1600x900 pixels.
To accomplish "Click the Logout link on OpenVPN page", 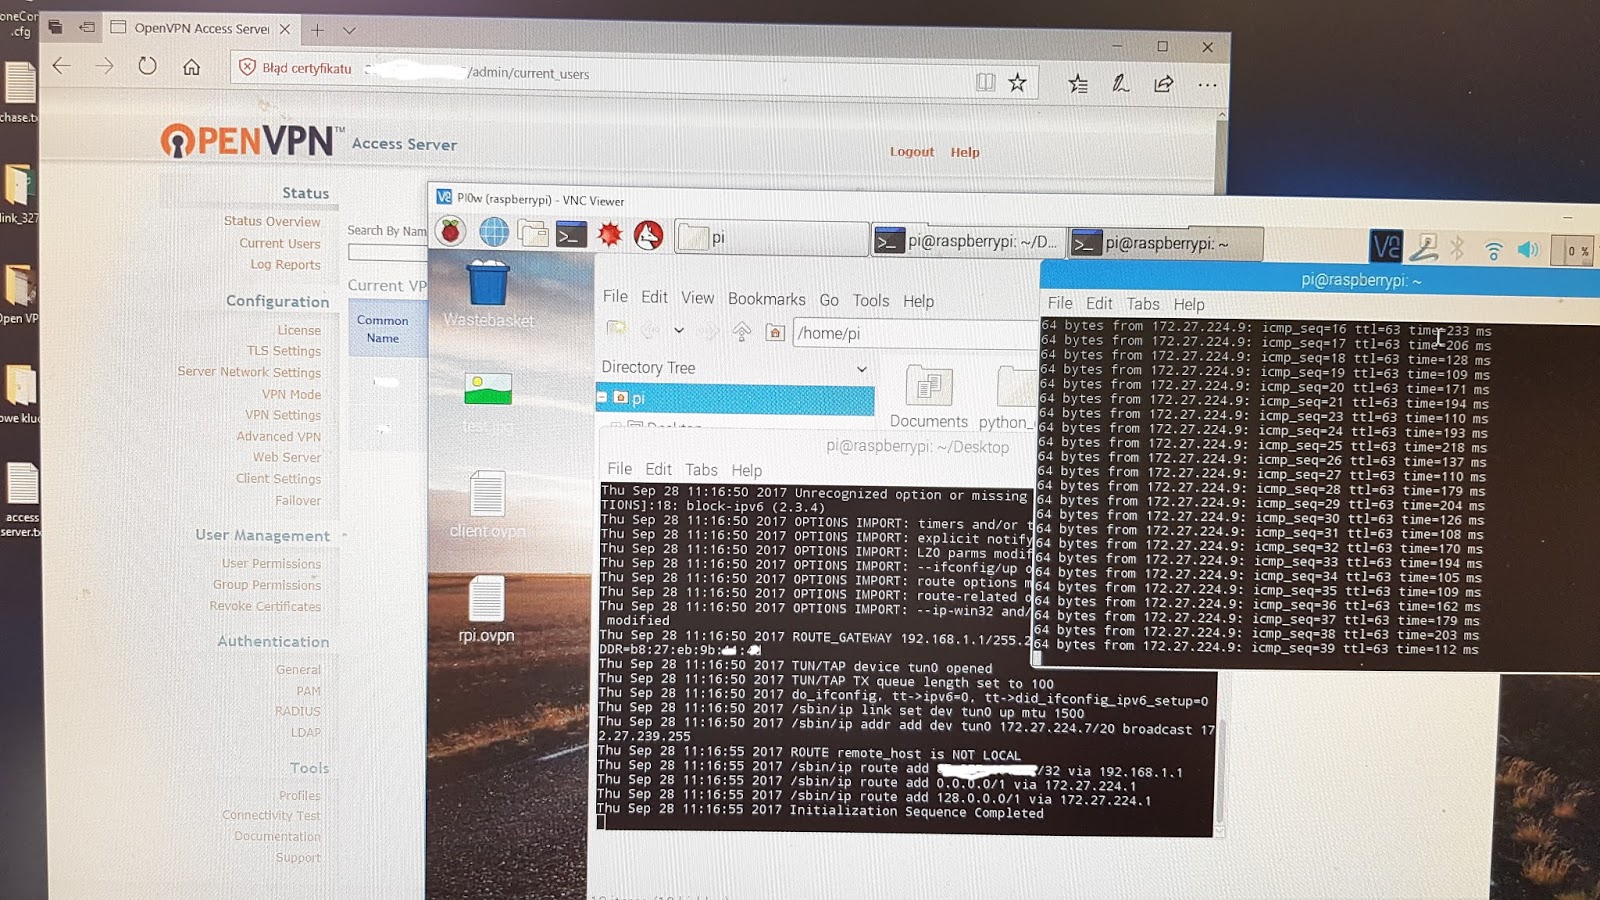I will (912, 152).
